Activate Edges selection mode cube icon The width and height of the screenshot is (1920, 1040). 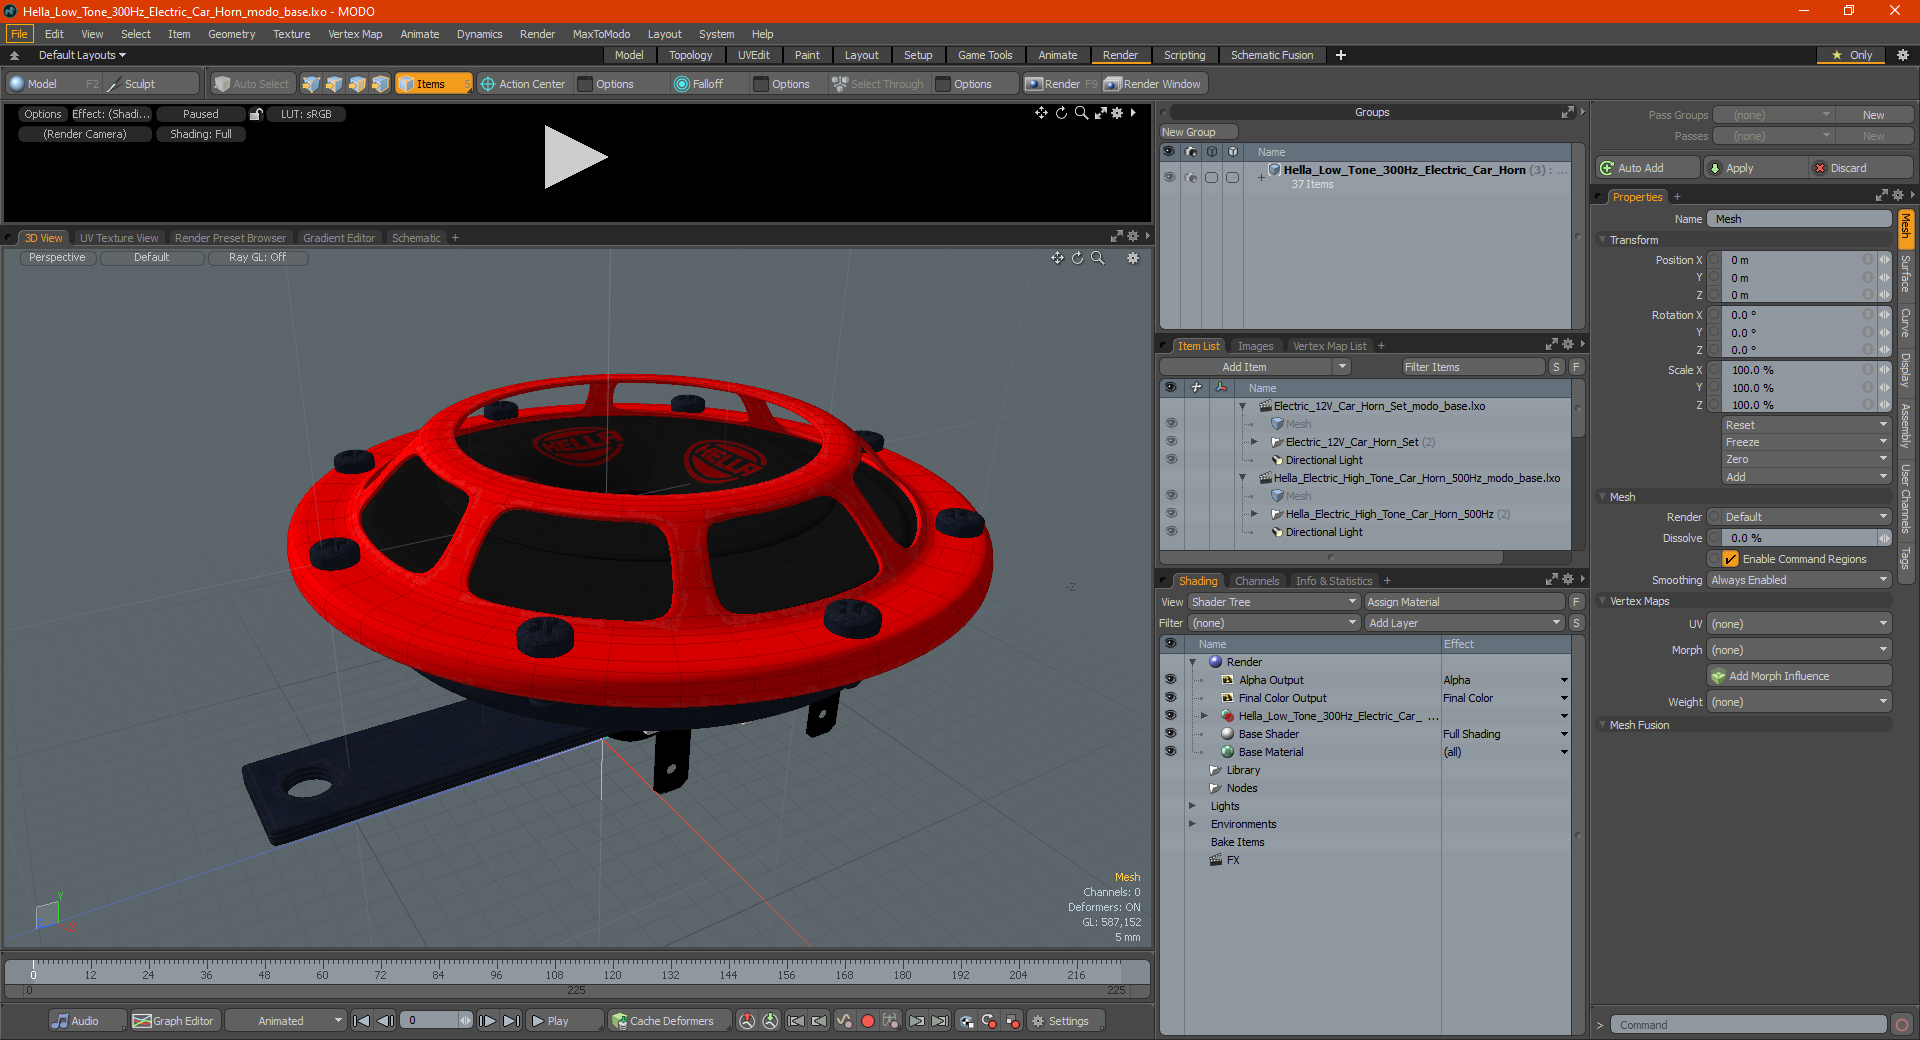[x=334, y=84]
